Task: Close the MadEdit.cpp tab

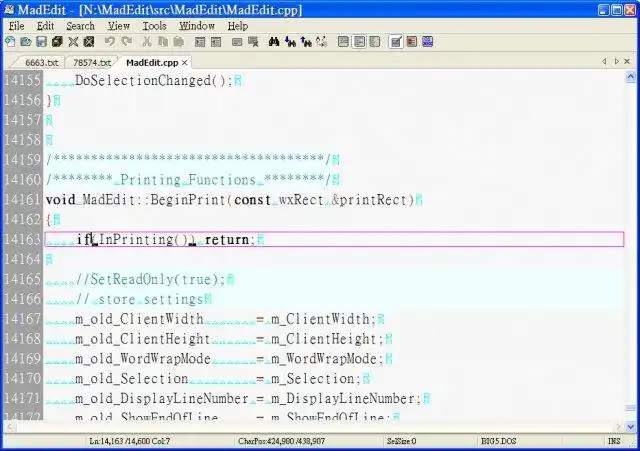Action: point(184,63)
